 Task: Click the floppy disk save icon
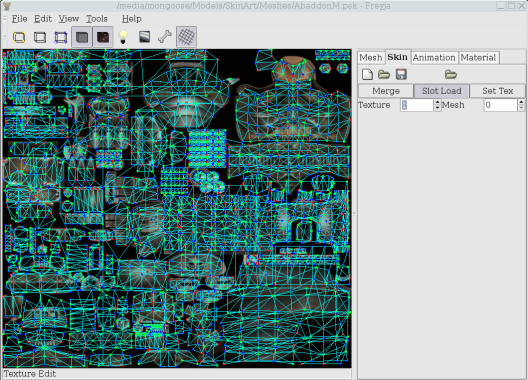click(401, 74)
